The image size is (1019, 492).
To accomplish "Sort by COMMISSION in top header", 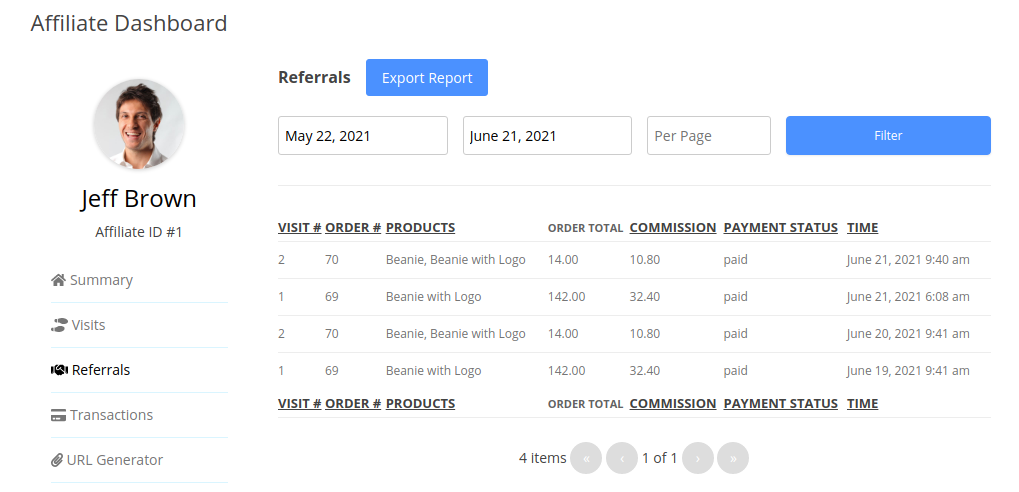I will 673,227.
